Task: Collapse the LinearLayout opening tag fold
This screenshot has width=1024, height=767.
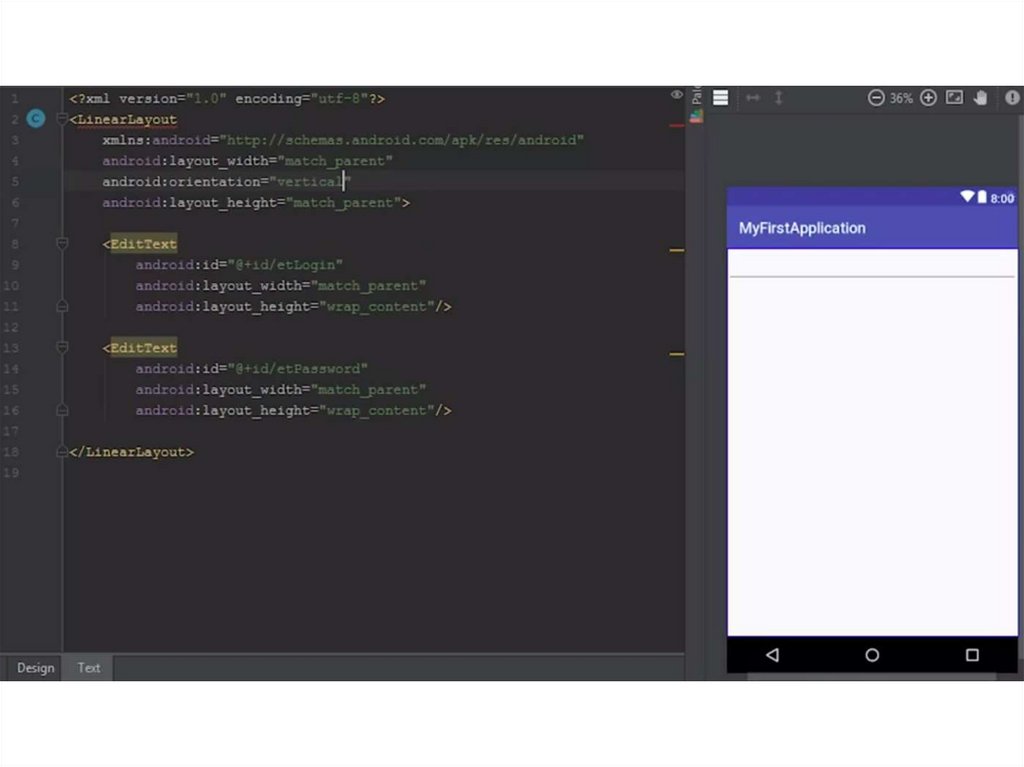Action: (62, 120)
